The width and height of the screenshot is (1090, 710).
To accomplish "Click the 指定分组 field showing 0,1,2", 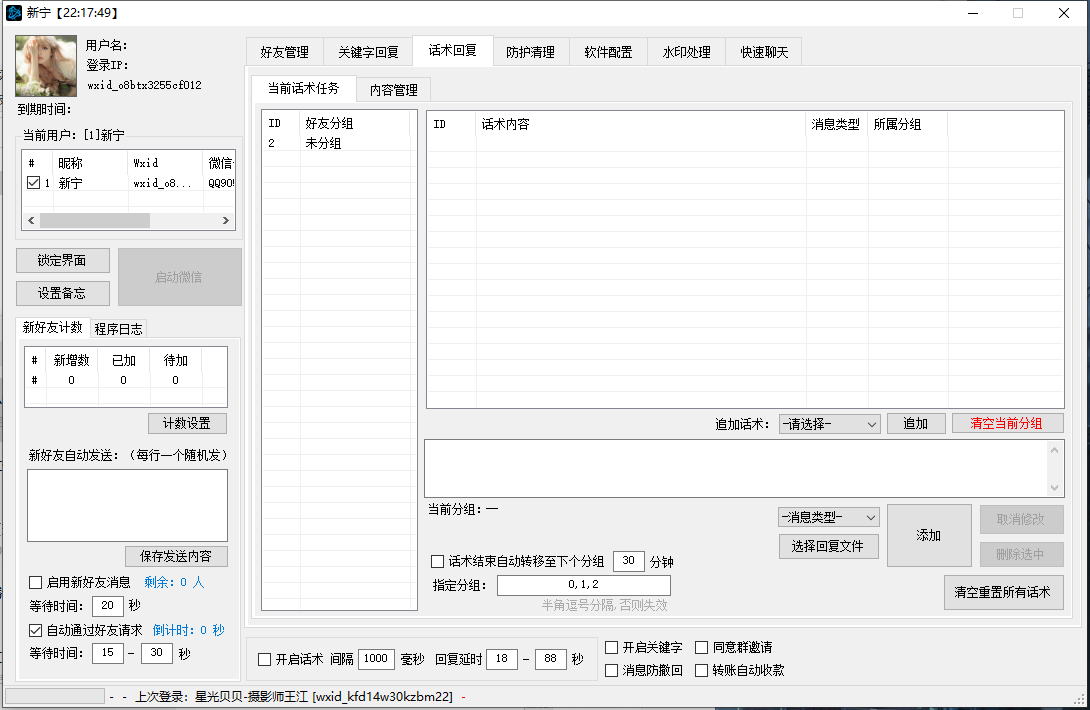I will 584,585.
